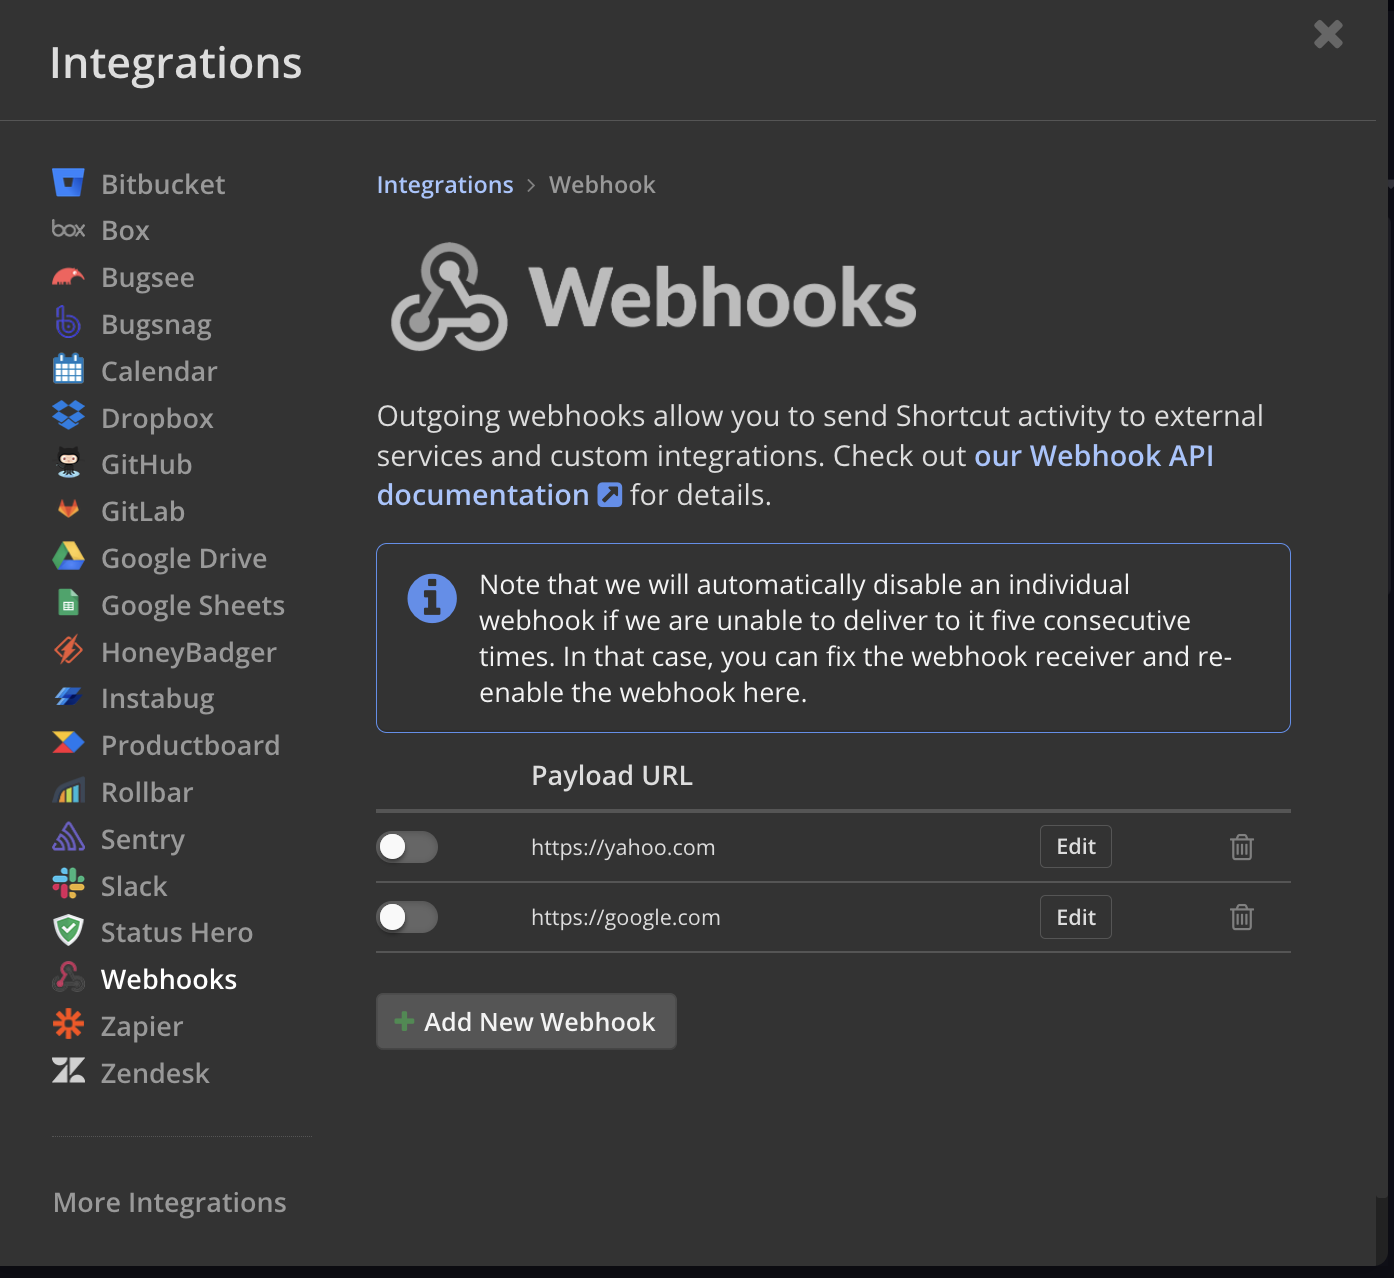Select GitHub in the sidebar
1394x1278 pixels.
146,465
